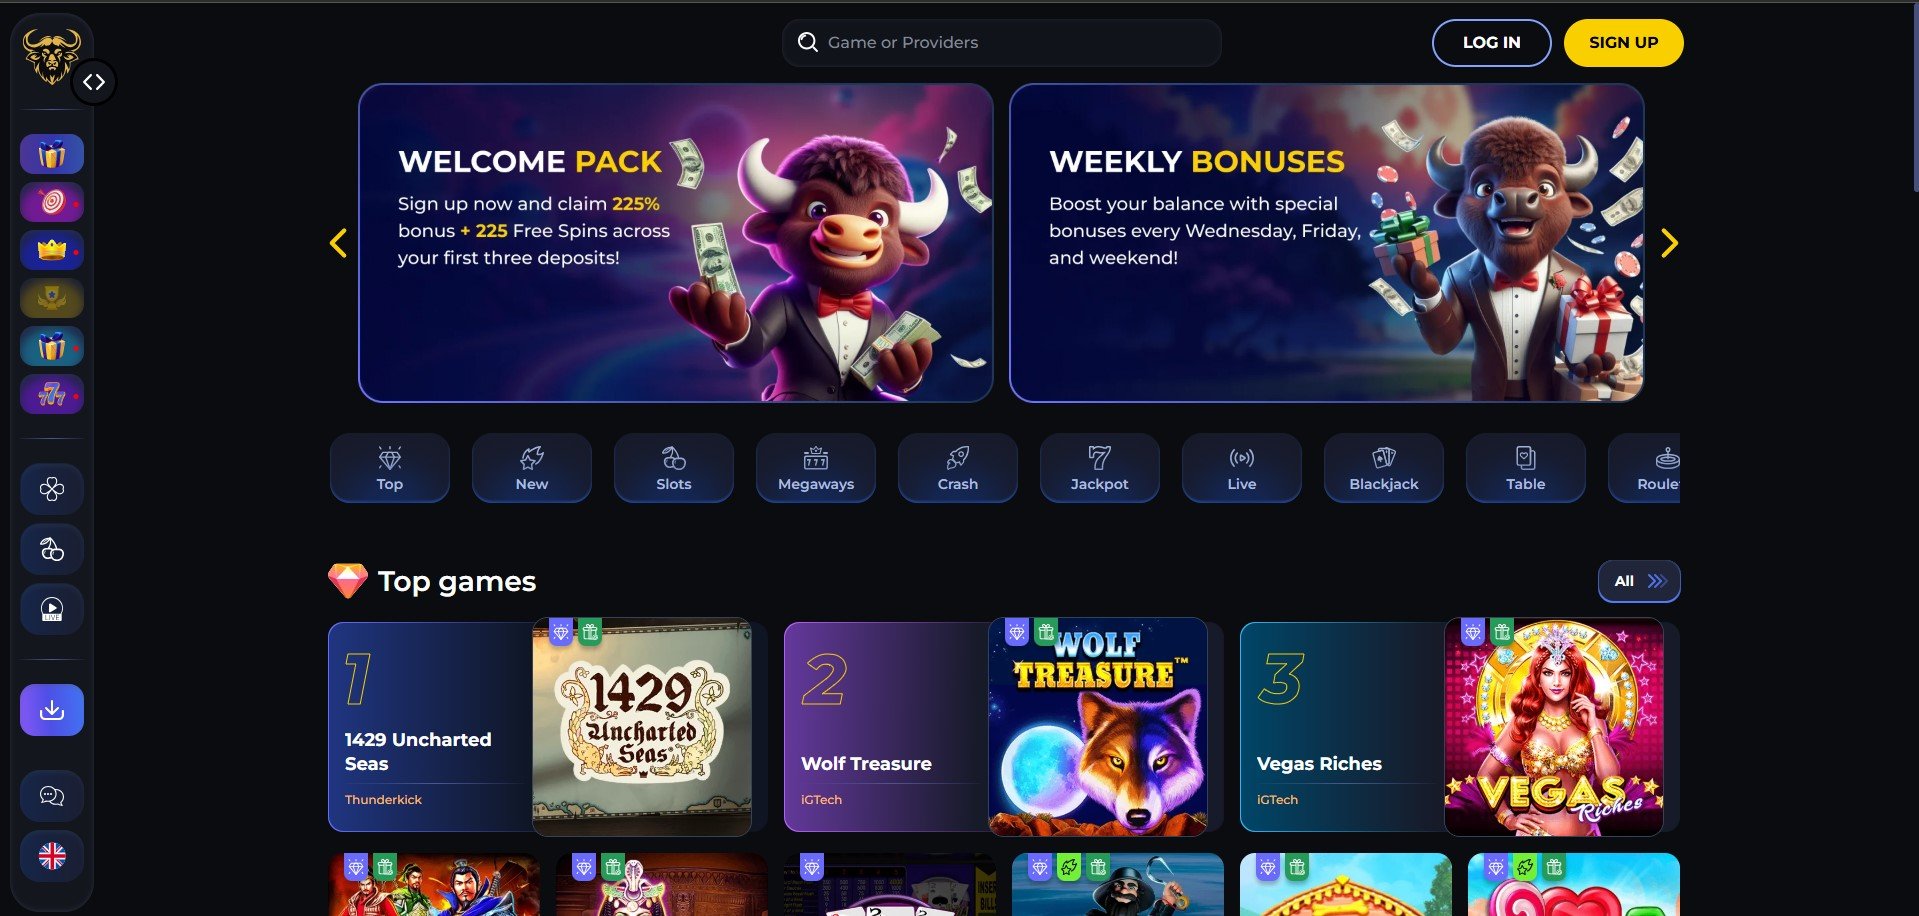Click the download app icon in sidebar
The height and width of the screenshot is (916, 1919).
[52, 710]
